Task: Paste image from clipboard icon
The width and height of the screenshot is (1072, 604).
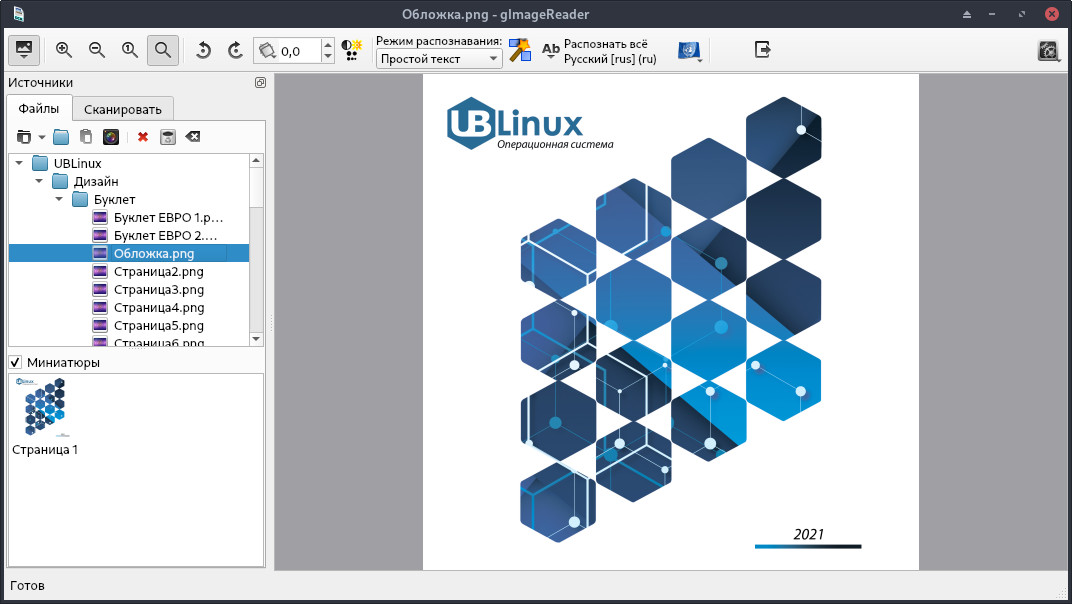Action: (86, 137)
